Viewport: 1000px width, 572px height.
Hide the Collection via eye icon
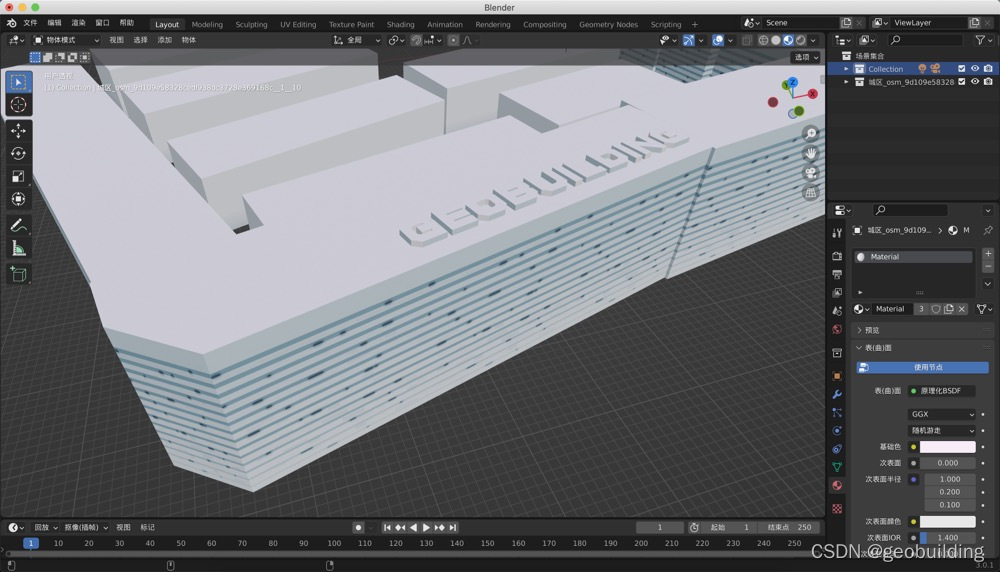click(975, 68)
